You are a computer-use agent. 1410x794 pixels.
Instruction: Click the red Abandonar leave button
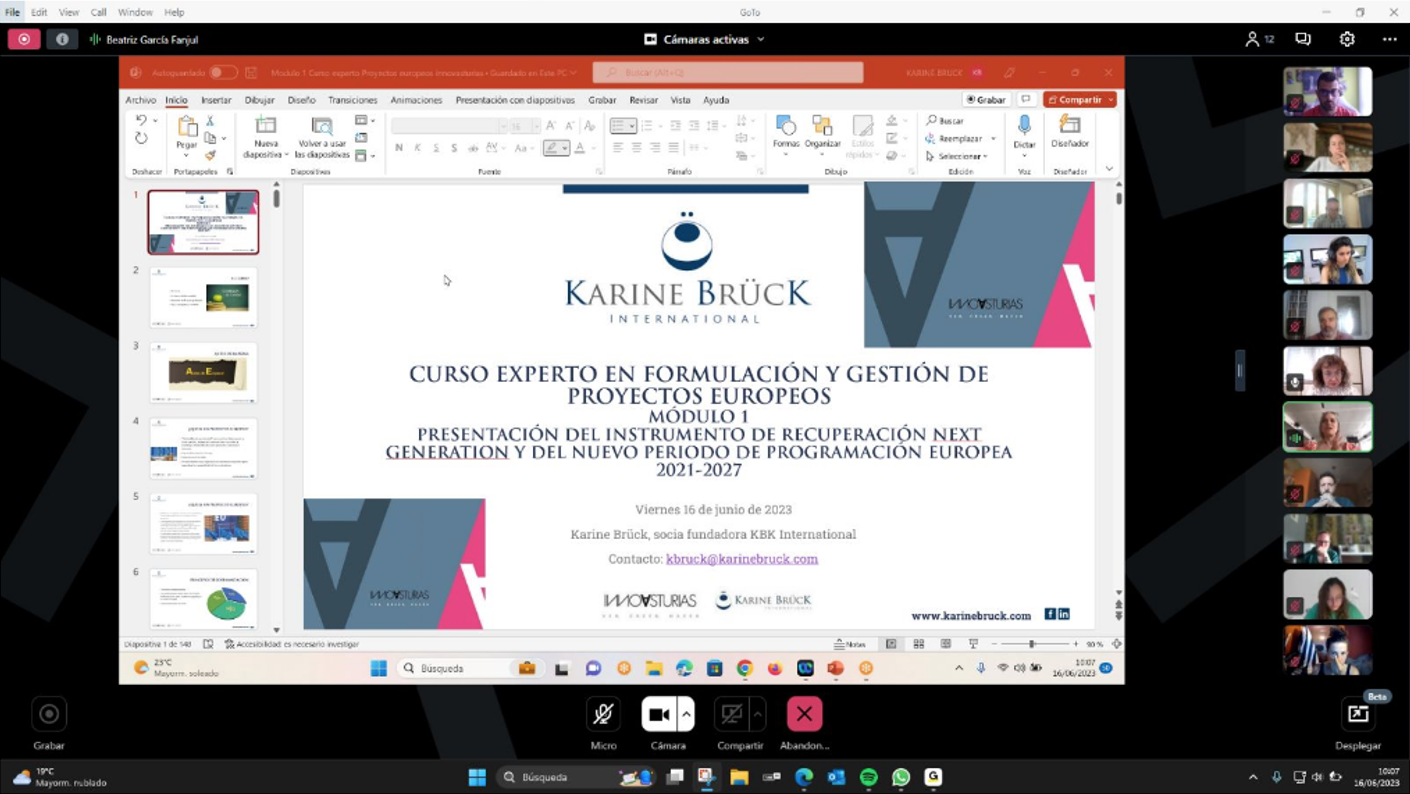coord(804,714)
